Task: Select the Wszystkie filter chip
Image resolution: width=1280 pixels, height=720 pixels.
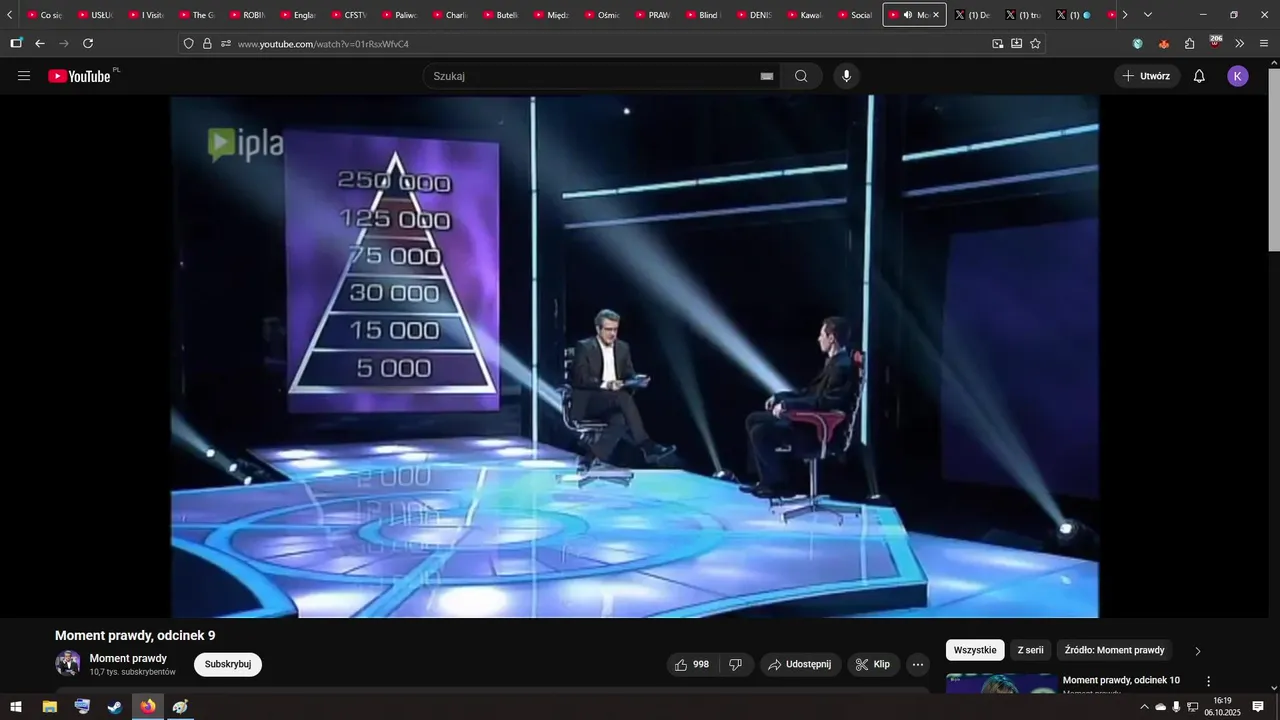Action: (x=975, y=650)
